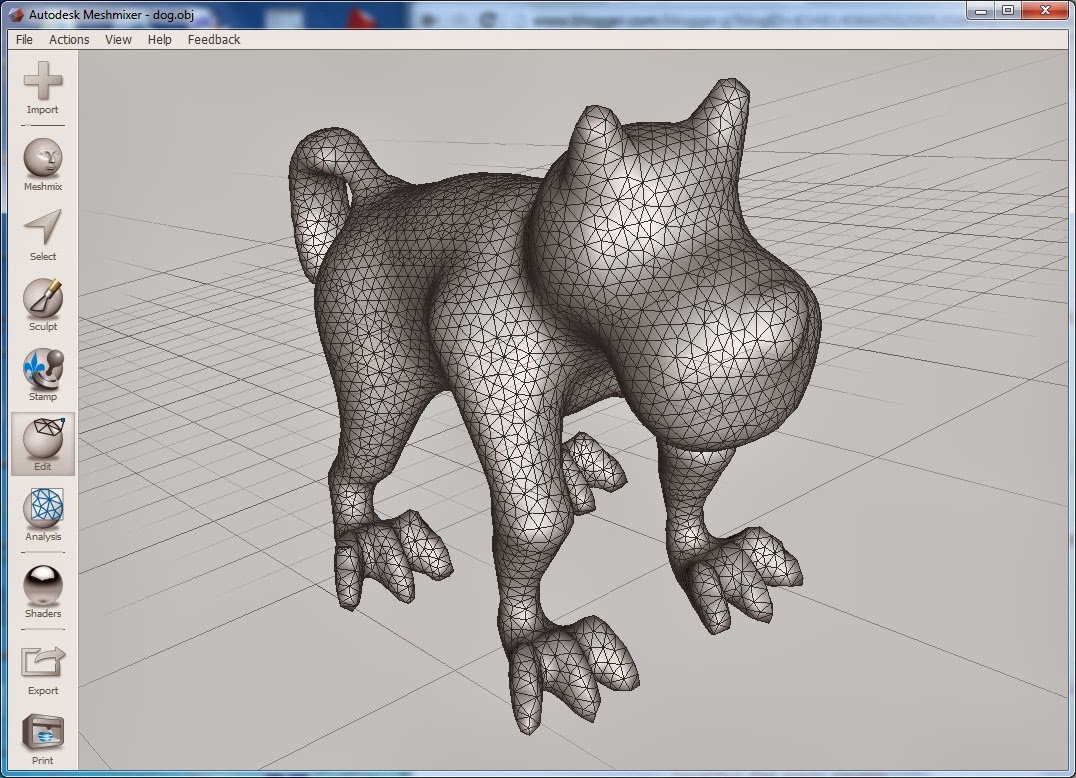
Task: Switch to the Sculpt tool
Action: point(42,298)
